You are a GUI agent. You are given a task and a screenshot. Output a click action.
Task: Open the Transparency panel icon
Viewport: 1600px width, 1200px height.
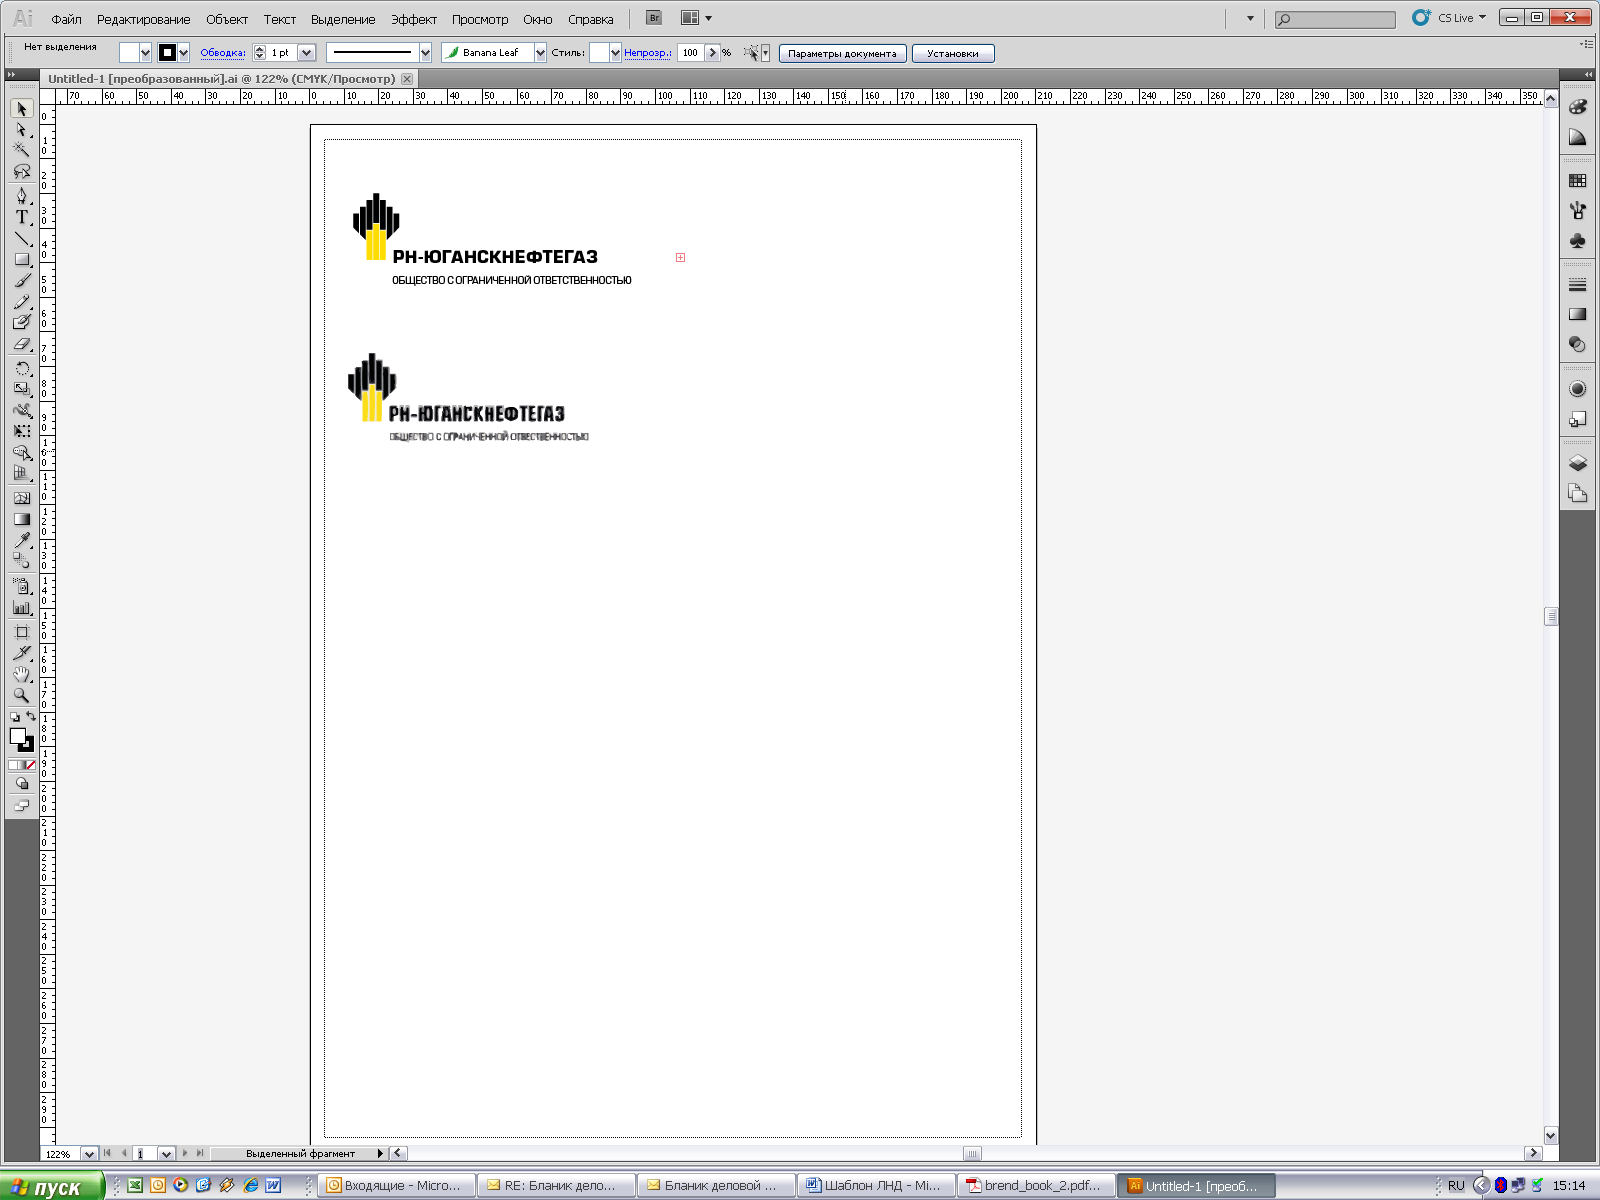[1578, 345]
